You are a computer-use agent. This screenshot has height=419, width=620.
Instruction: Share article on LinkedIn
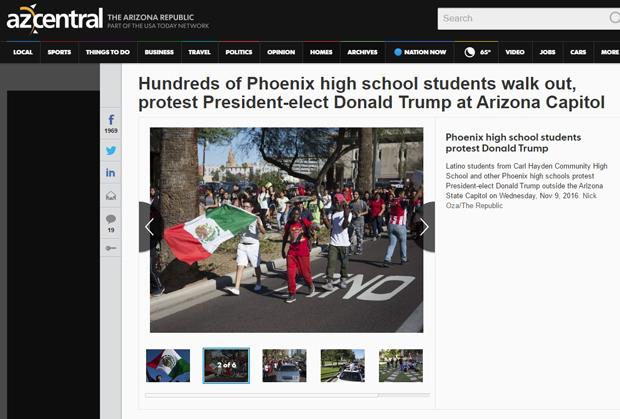pos(111,173)
